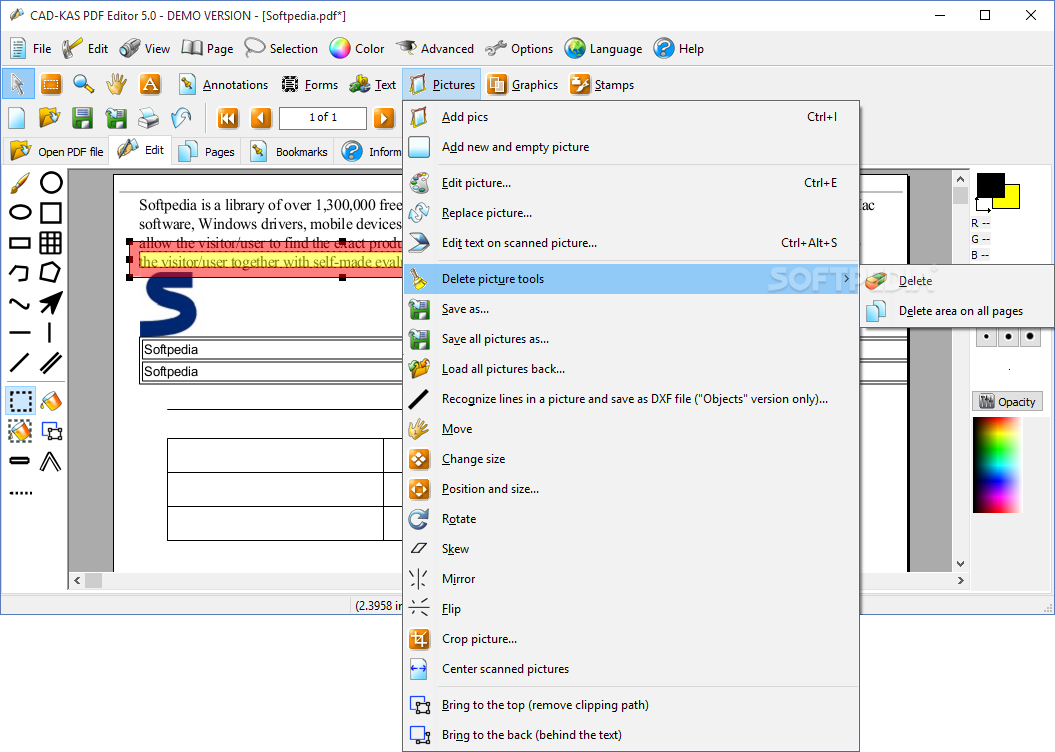
Task: Open the Text dropdown
Action: (x=373, y=85)
